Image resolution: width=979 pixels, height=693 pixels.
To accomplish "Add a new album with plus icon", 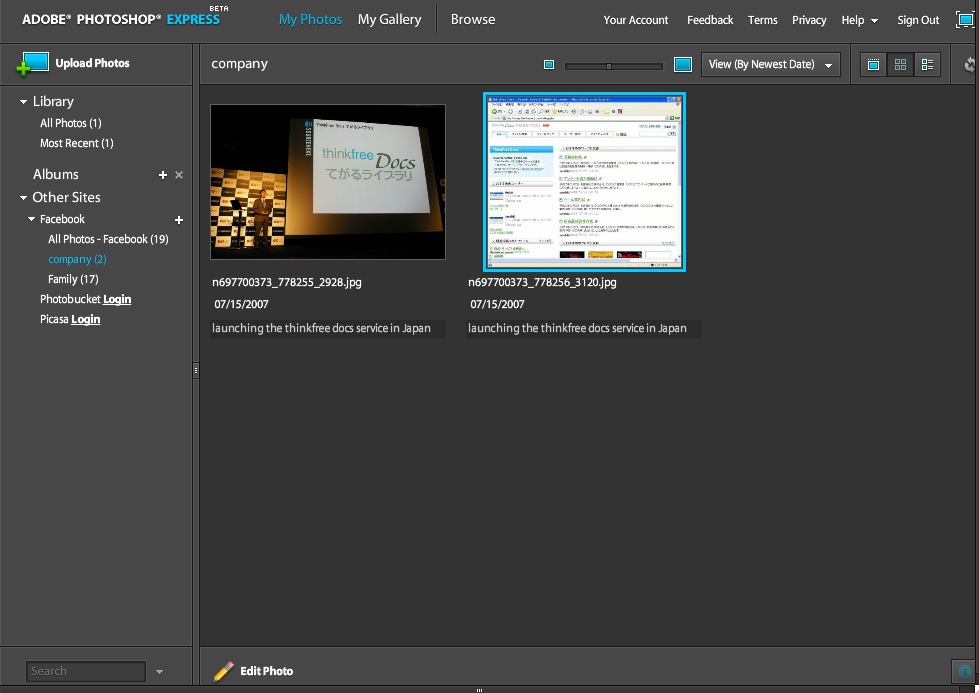I will pyautogui.click(x=163, y=175).
